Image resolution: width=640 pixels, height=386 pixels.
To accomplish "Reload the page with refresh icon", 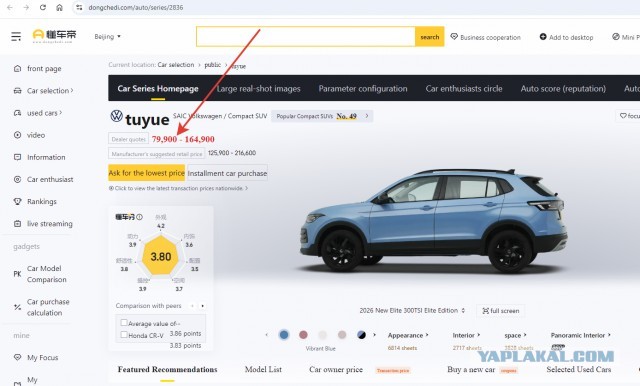I will [42, 7].
